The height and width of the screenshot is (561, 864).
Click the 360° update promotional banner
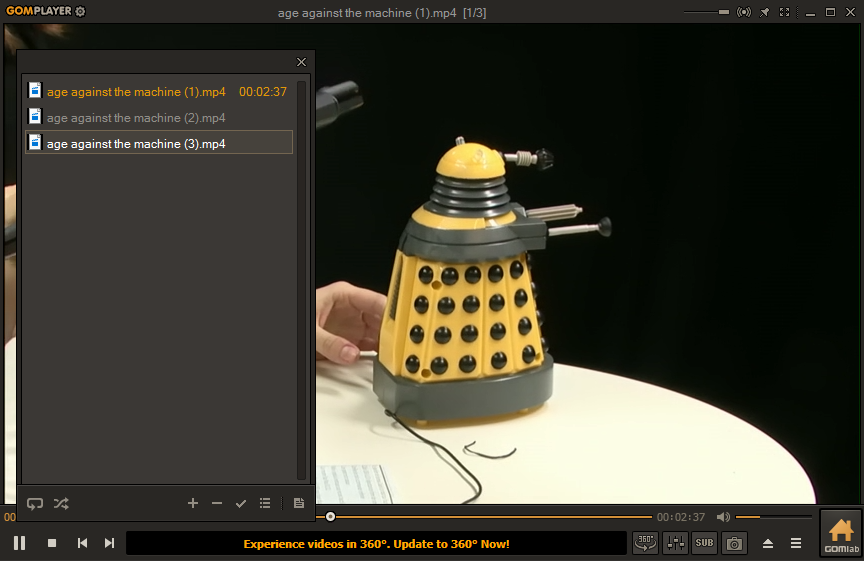click(x=376, y=544)
